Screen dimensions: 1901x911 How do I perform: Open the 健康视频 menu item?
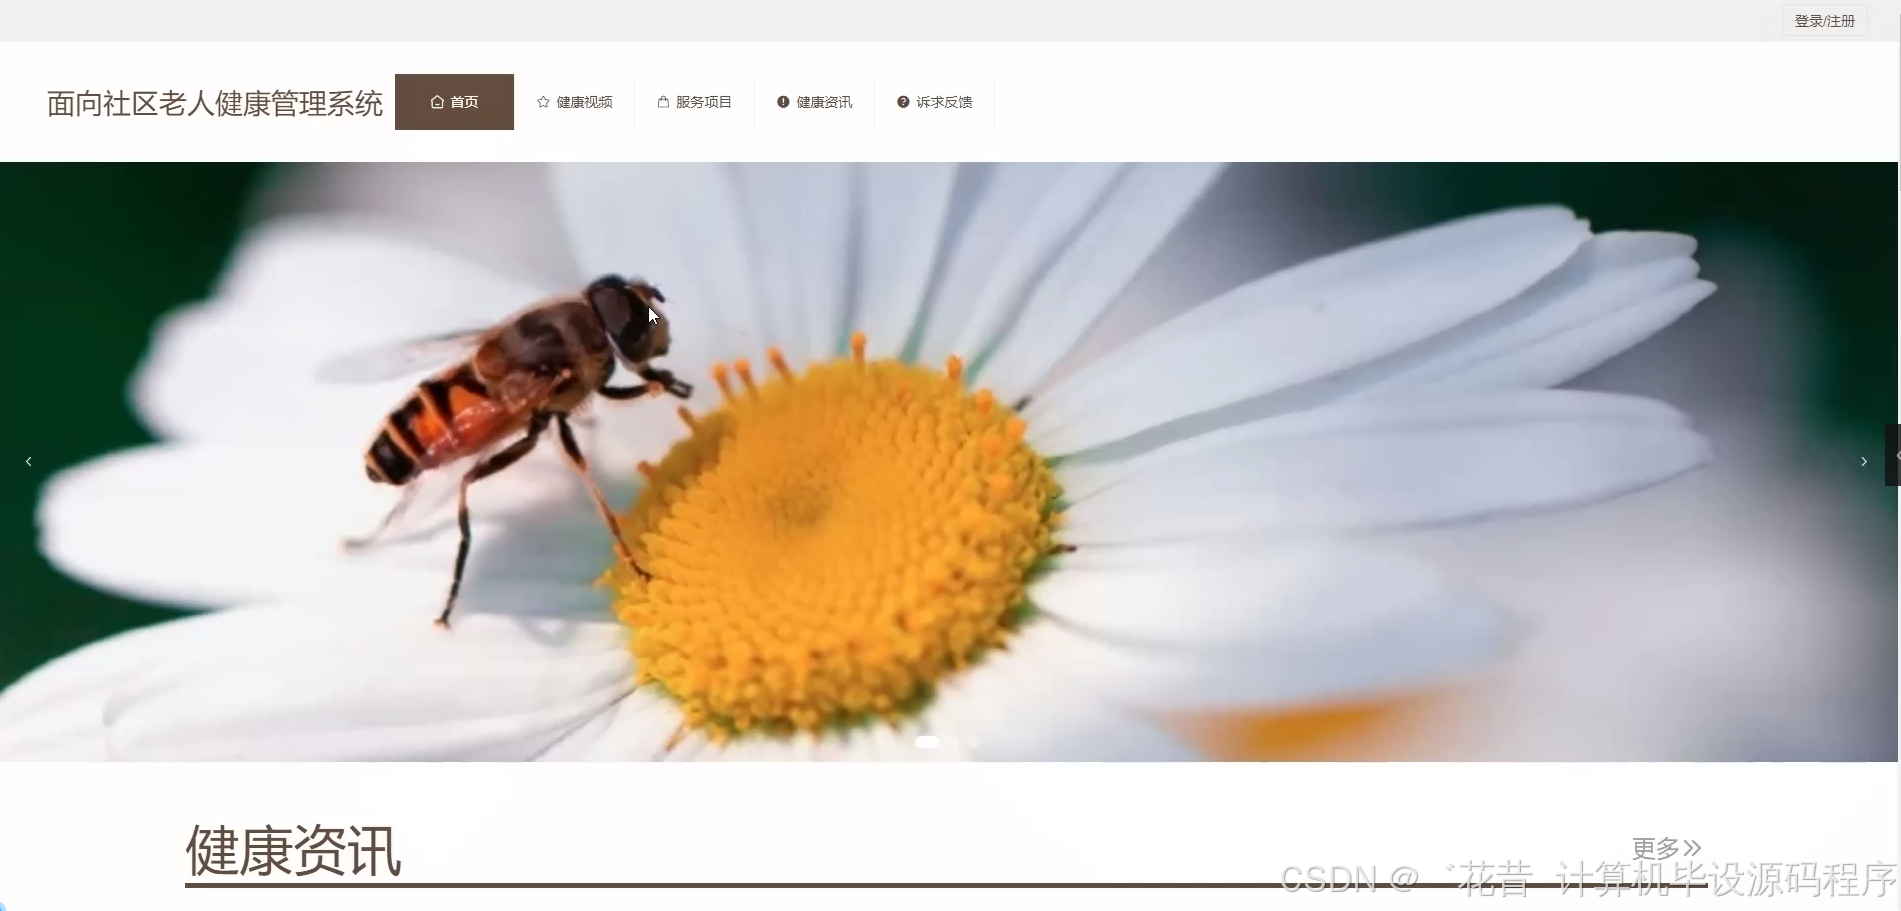[574, 102]
